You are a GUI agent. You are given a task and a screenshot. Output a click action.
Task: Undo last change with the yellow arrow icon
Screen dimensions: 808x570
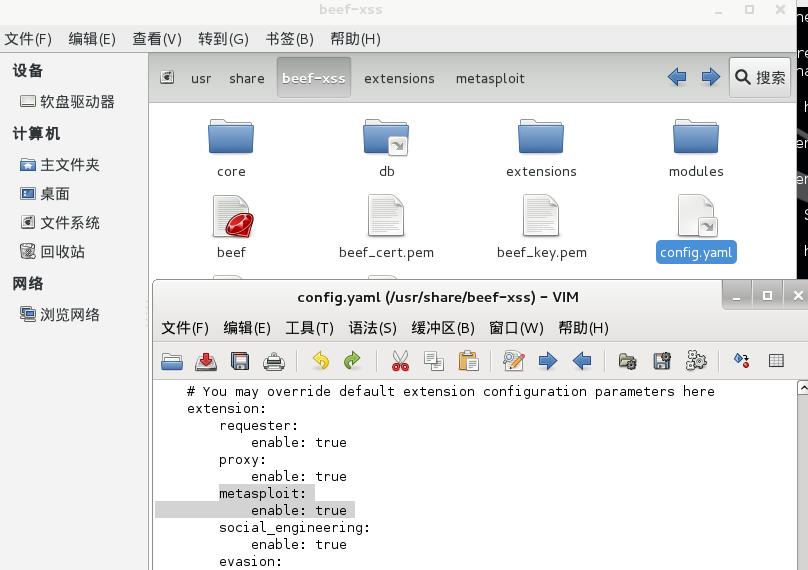(x=321, y=361)
